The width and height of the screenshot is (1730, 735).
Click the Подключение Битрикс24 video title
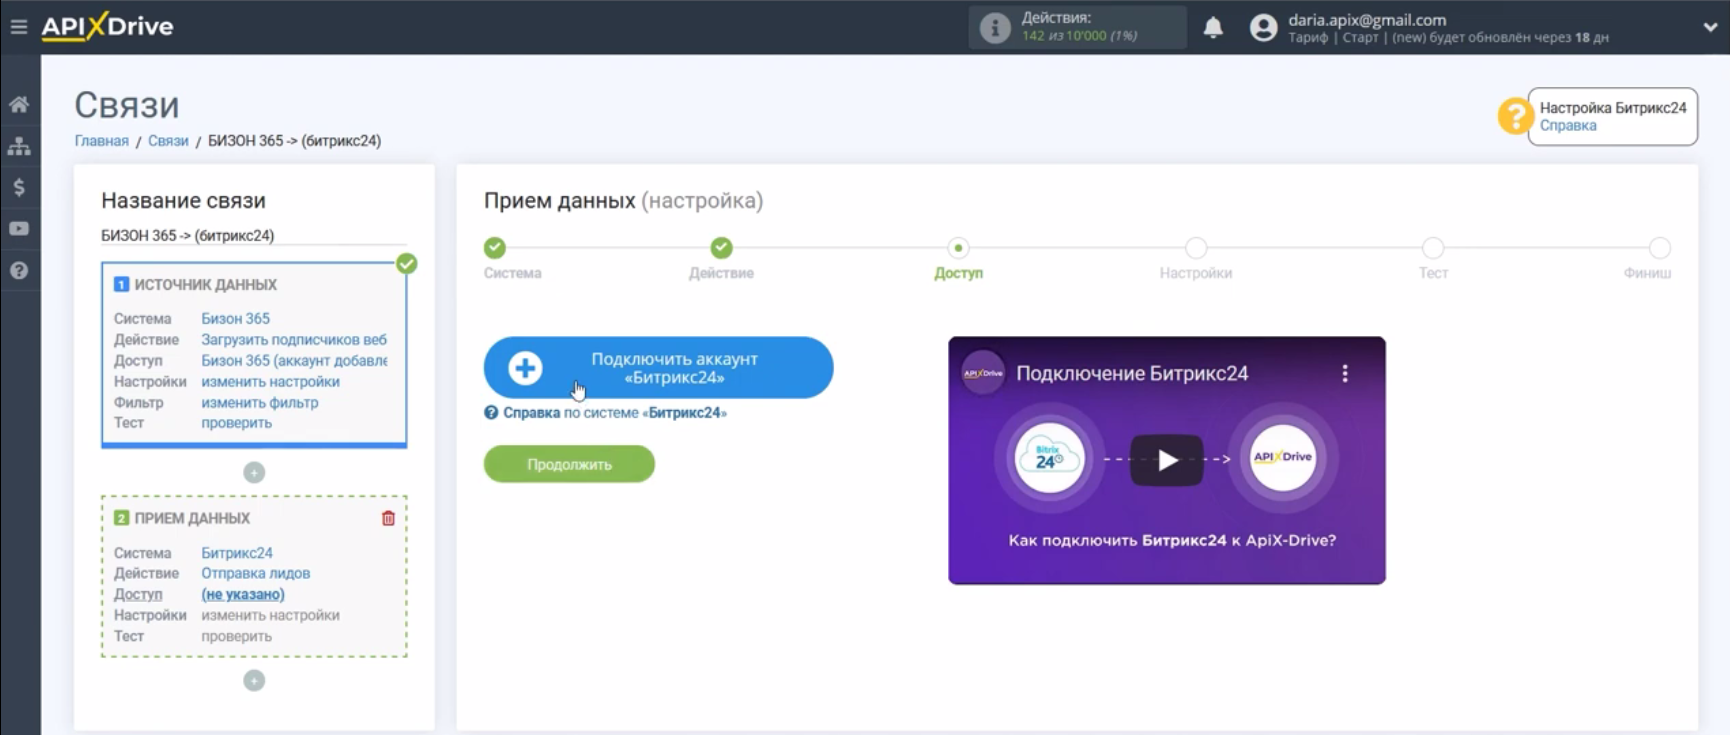pos(1132,373)
